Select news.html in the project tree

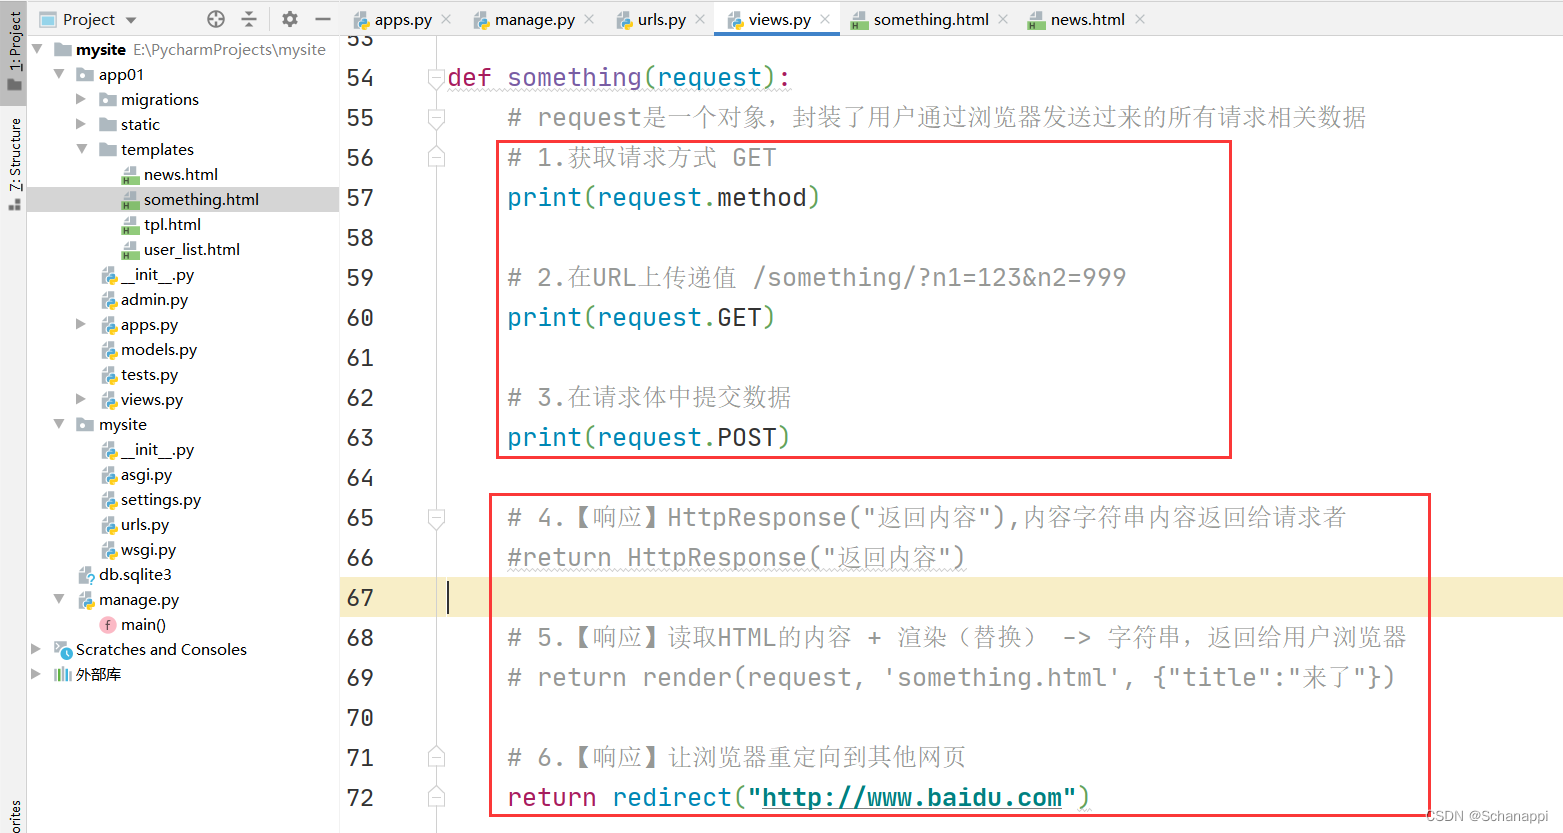(x=180, y=174)
